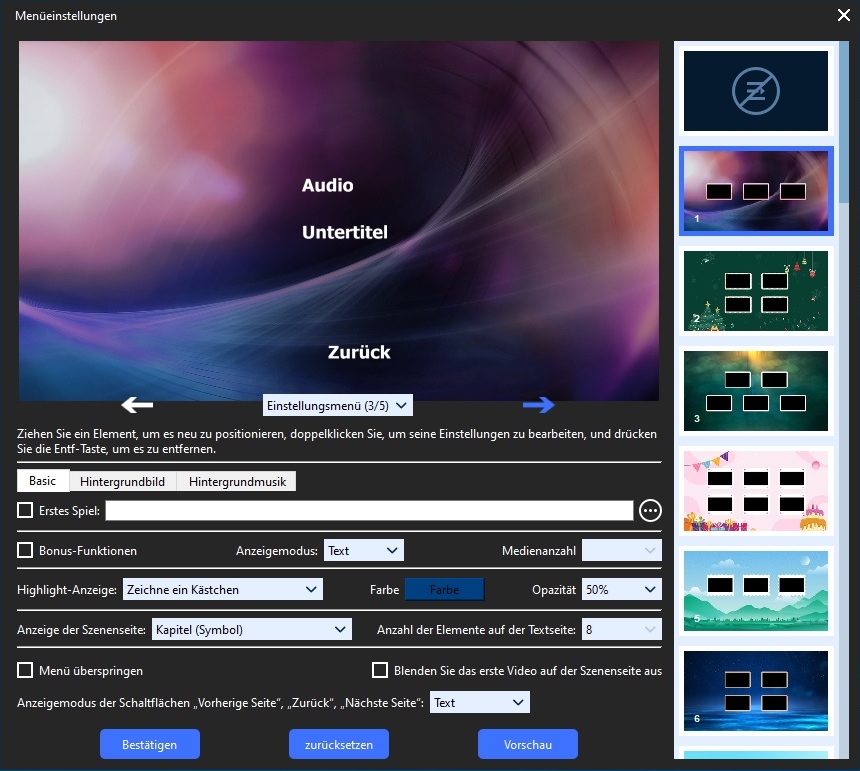Click Bestätigen button

pos(150,744)
